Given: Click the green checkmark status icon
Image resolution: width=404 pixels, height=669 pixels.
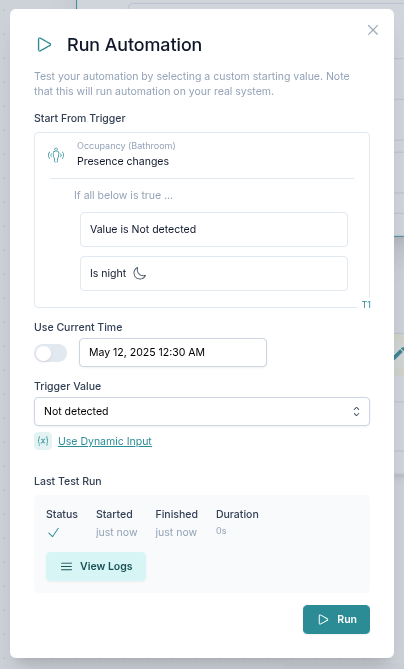Looking at the screenshot, I should tap(53, 532).
